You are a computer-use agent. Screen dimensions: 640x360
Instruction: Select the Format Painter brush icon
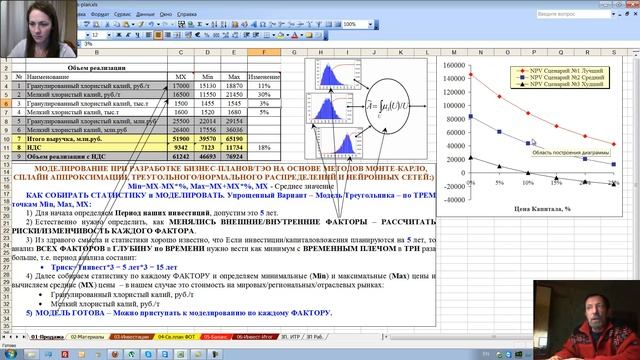pos(141,24)
